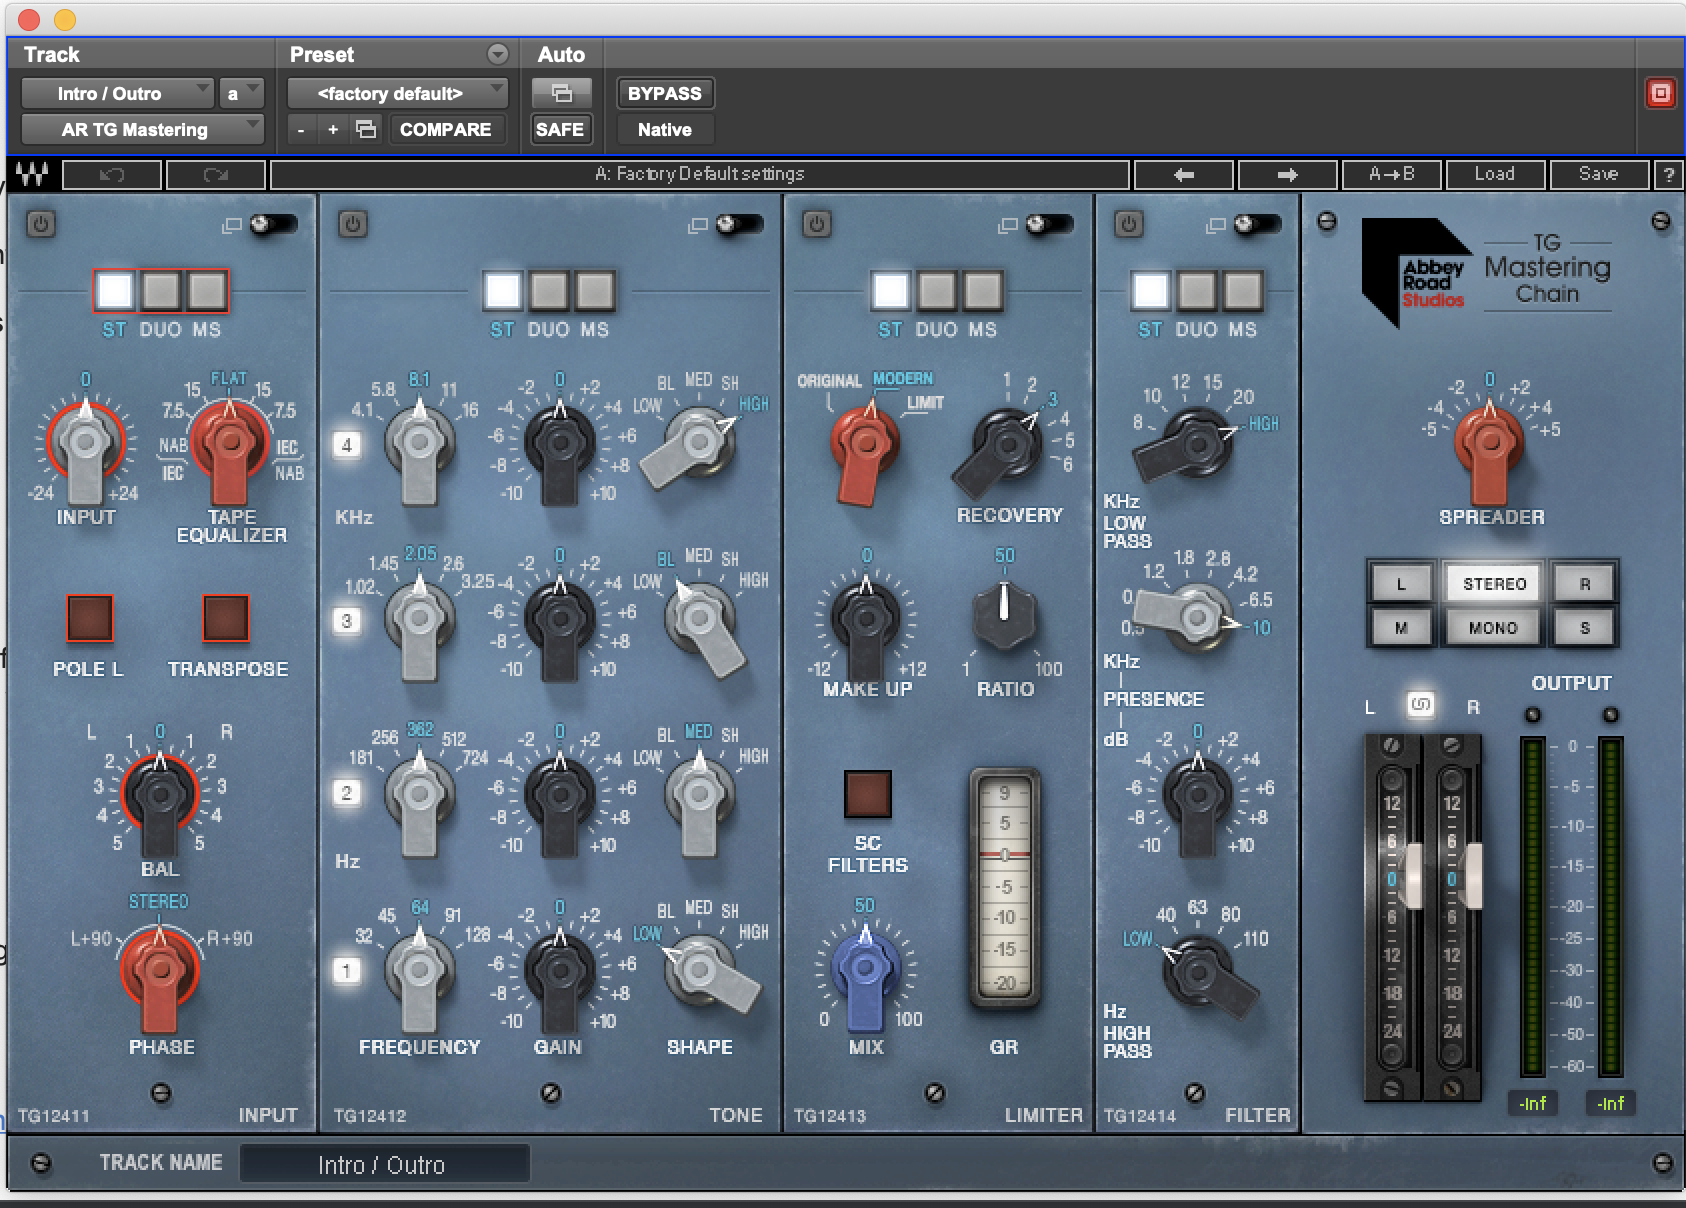Click the preset settings copy icon
Image resolution: width=1686 pixels, height=1208 pixels.
(x=366, y=129)
